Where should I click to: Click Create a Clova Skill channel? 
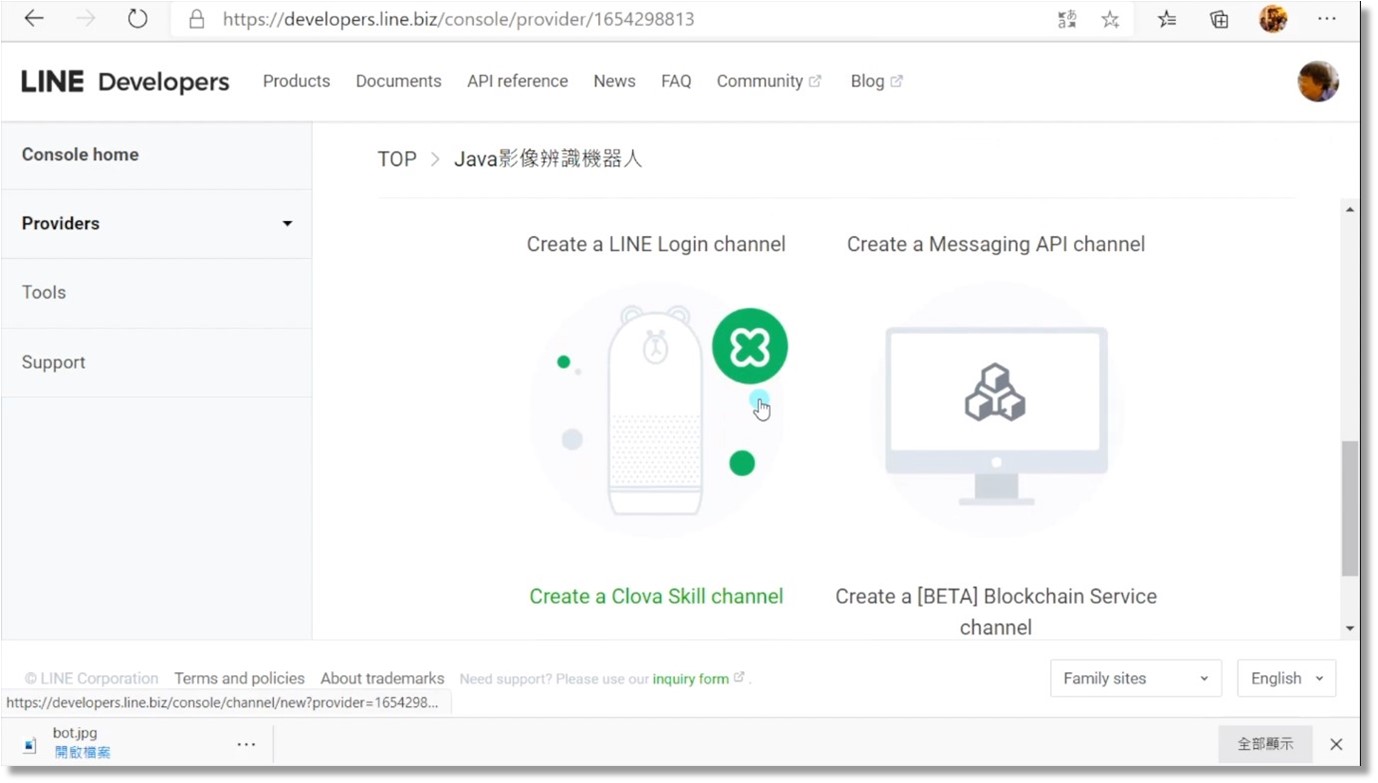click(x=656, y=596)
